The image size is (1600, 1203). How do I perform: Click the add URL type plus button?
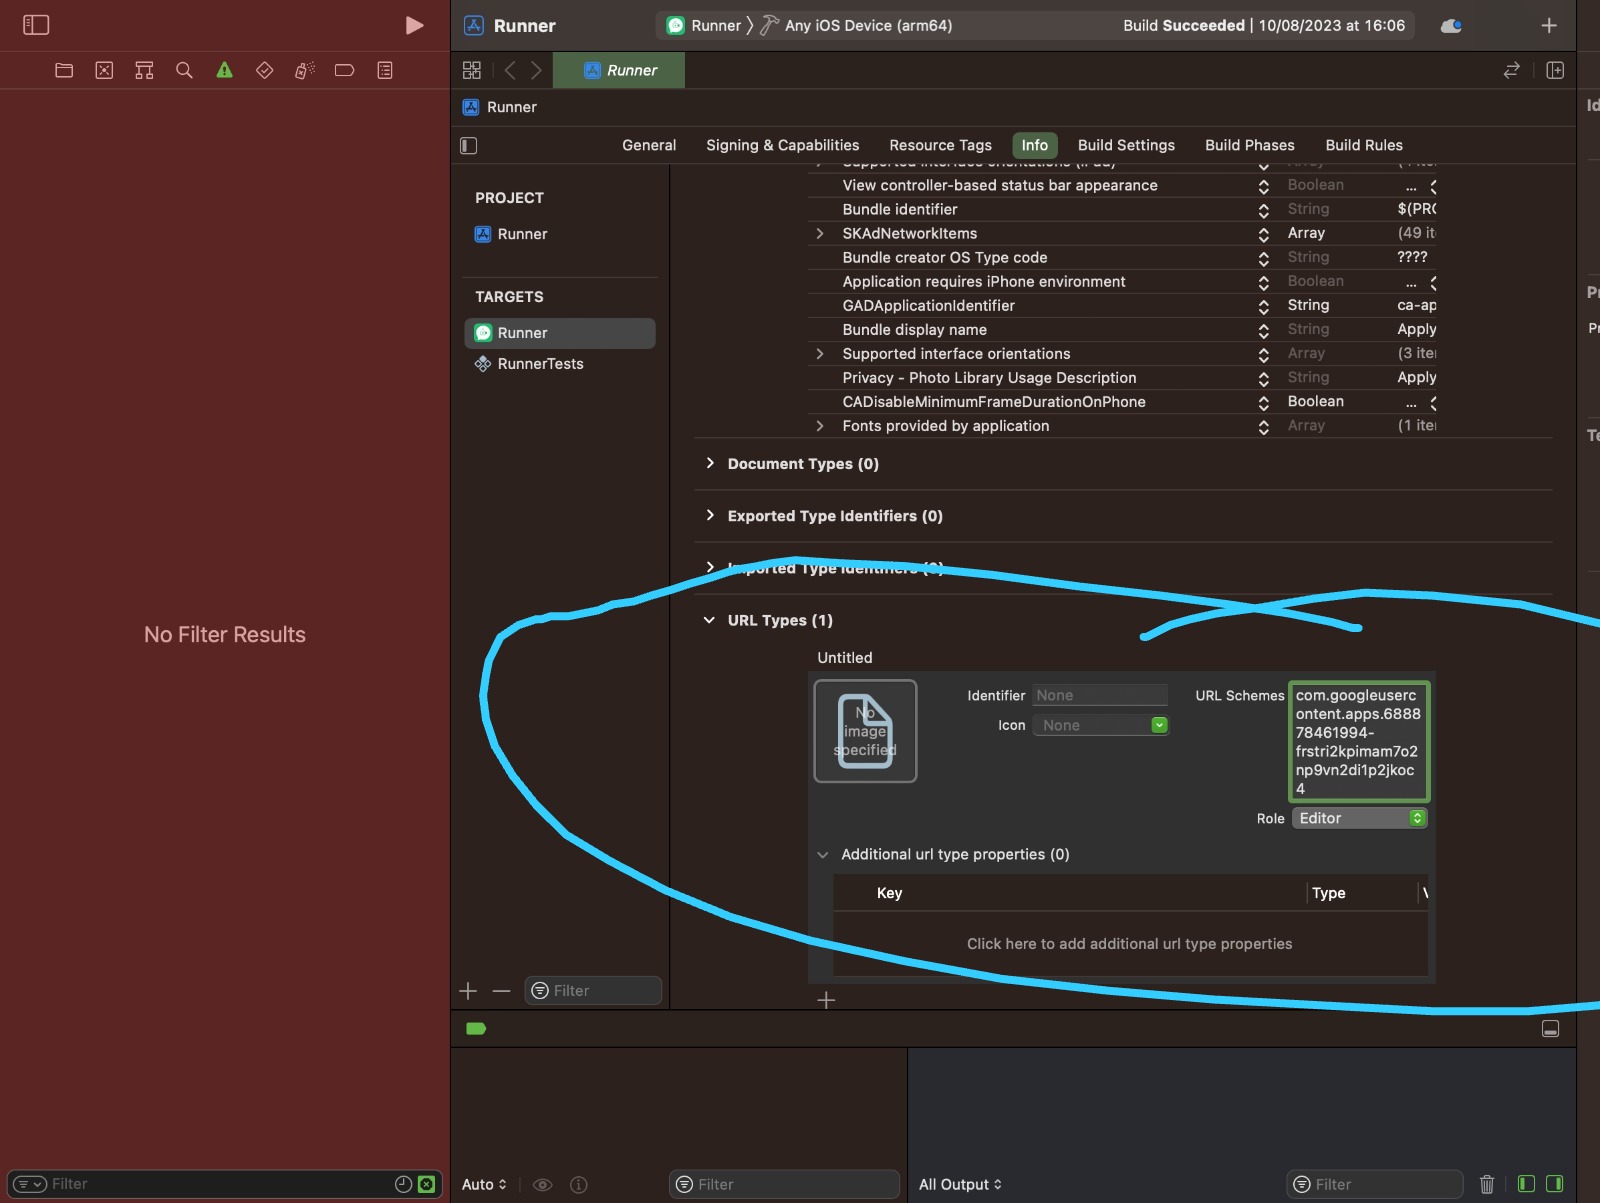pyautogui.click(x=826, y=1000)
